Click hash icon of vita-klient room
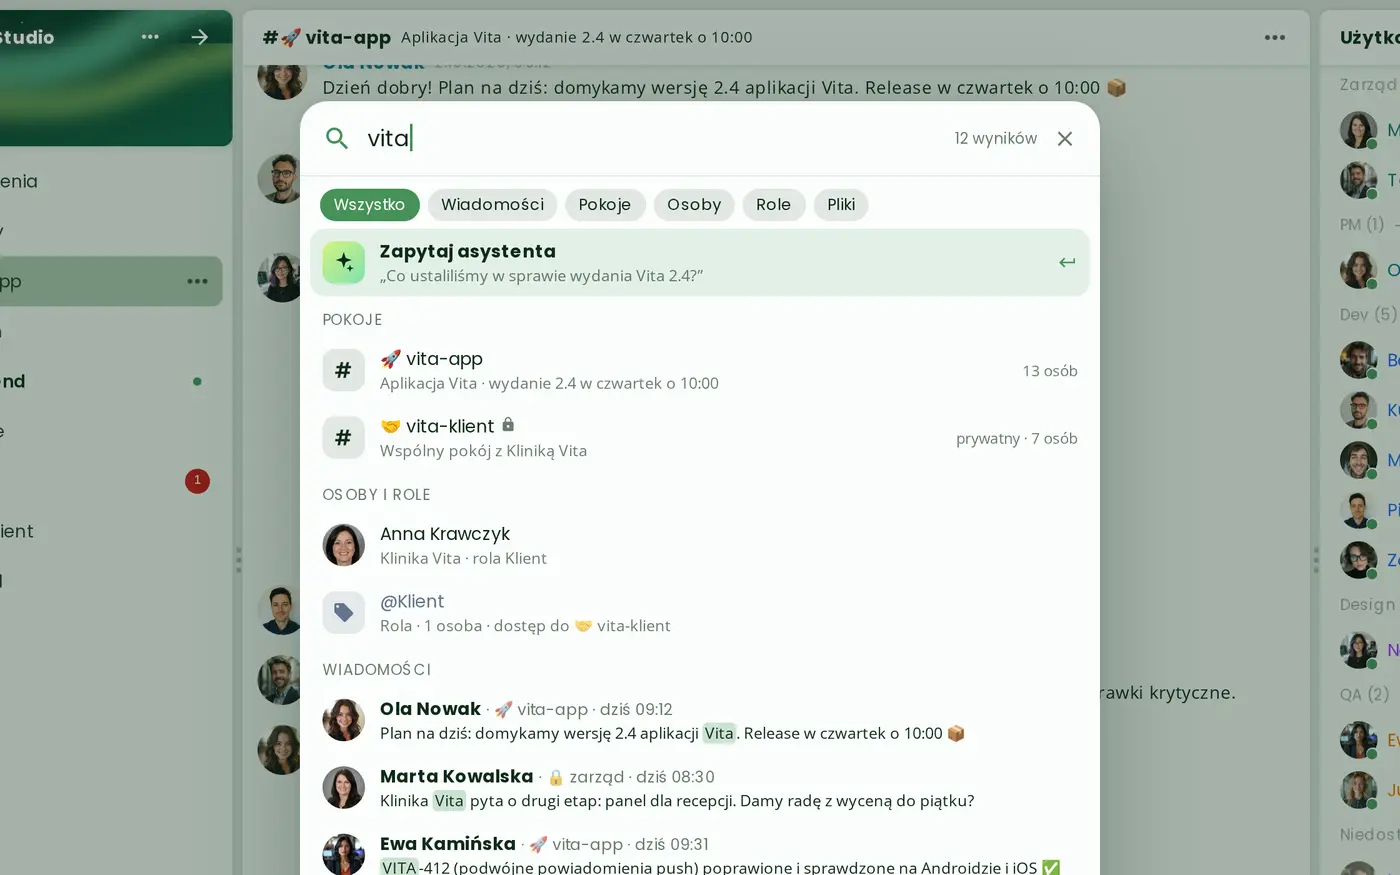 [x=343, y=438]
